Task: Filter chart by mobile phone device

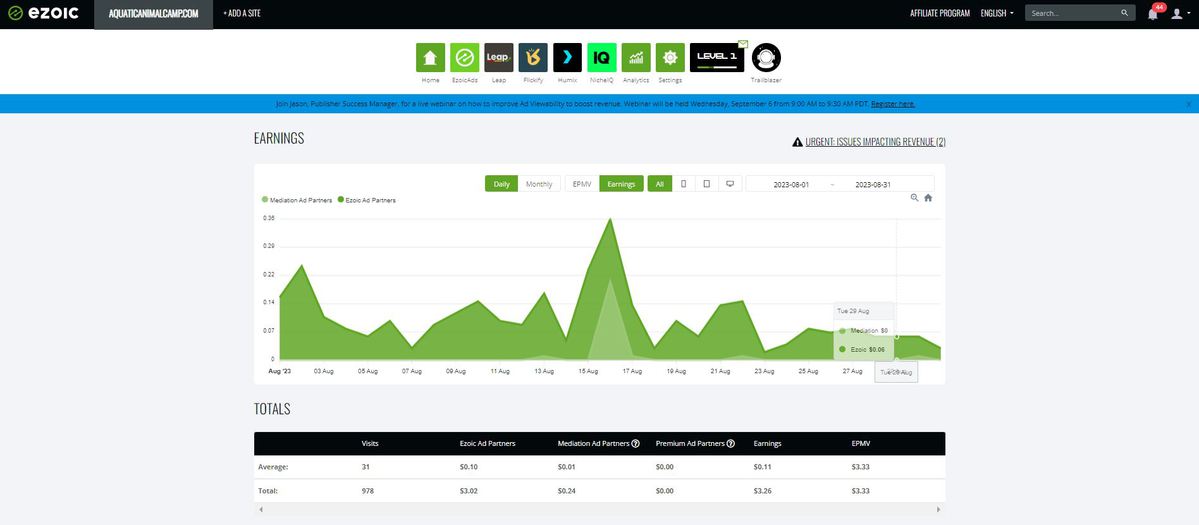Action: pyautogui.click(x=683, y=183)
